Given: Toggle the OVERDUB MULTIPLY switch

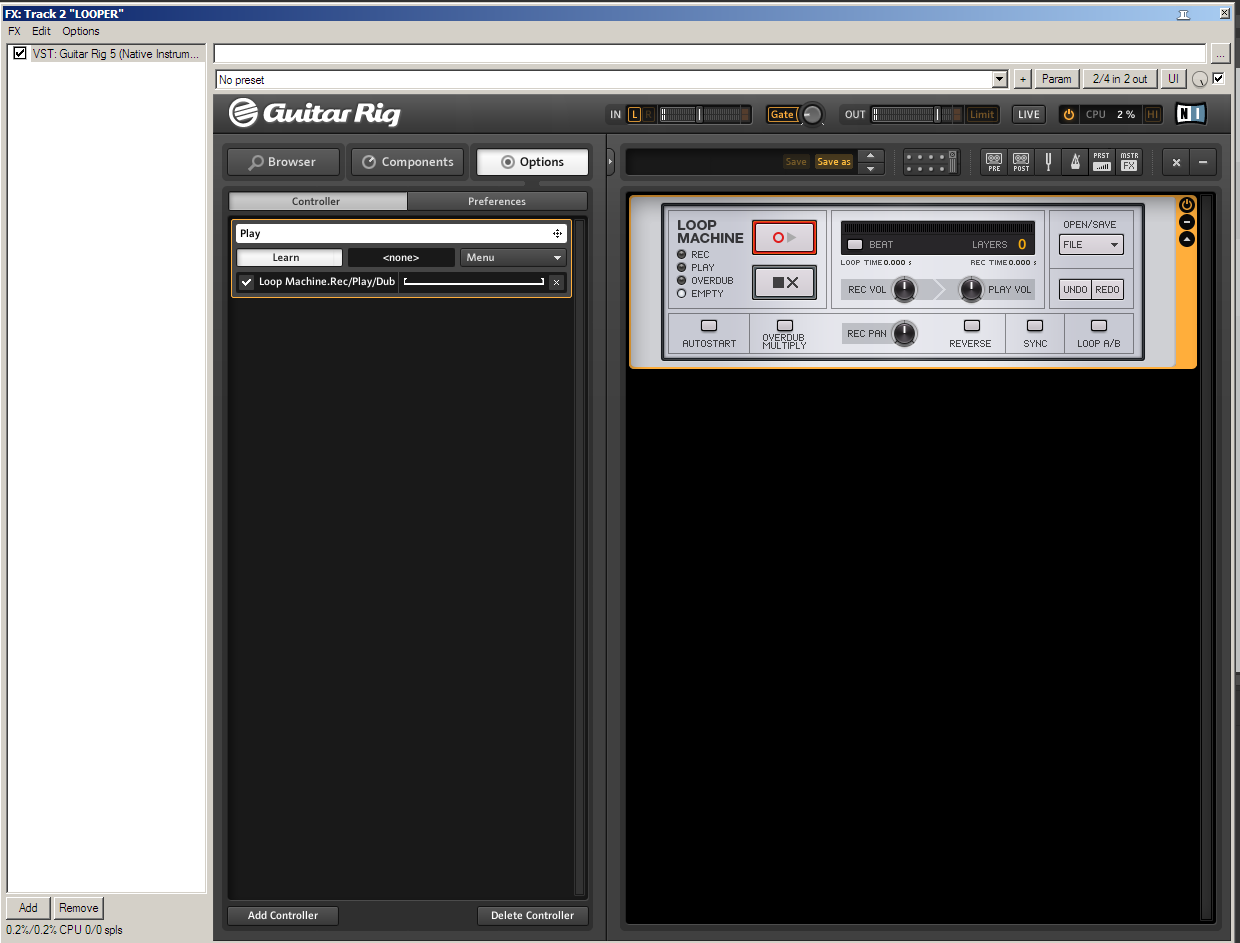Looking at the screenshot, I should click(x=784, y=326).
